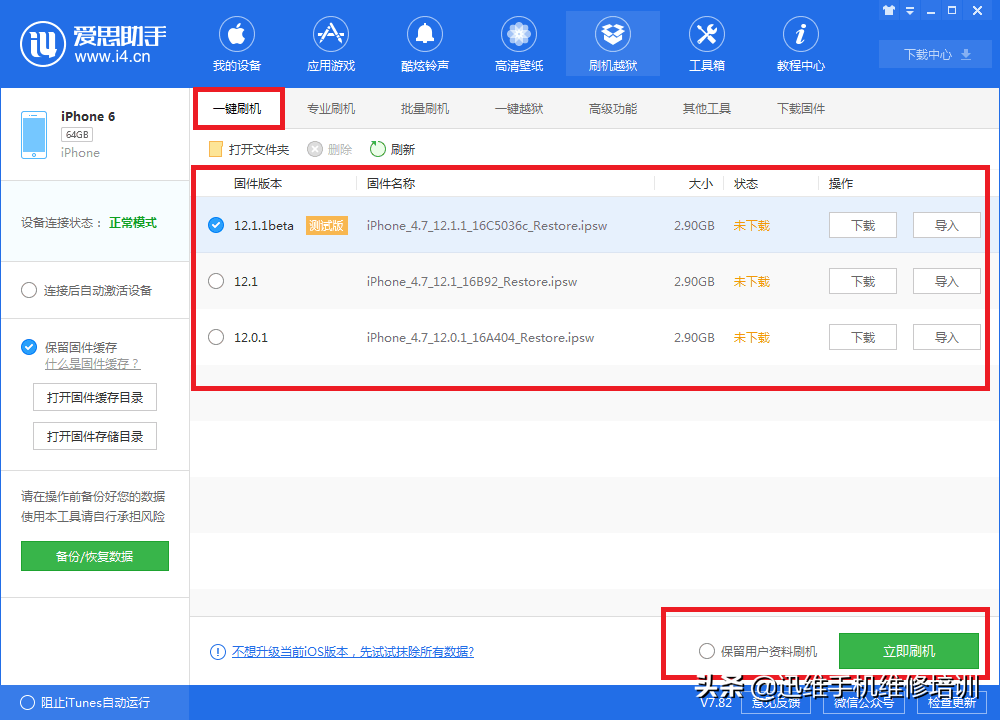Select the 12.1 firmware radio button
Image resolution: width=1000 pixels, height=720 pixels.
tap(216, 281)
